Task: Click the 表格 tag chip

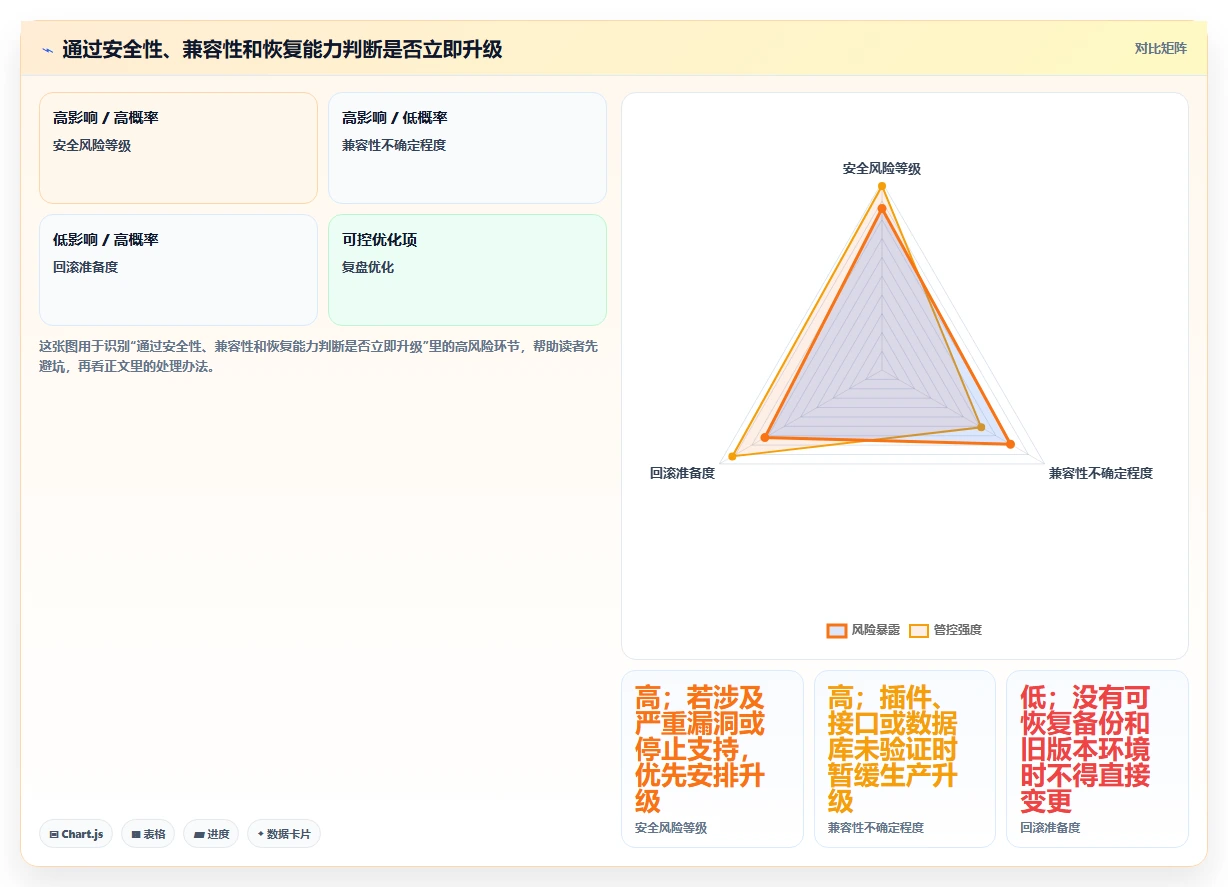Action: (148, 834)
